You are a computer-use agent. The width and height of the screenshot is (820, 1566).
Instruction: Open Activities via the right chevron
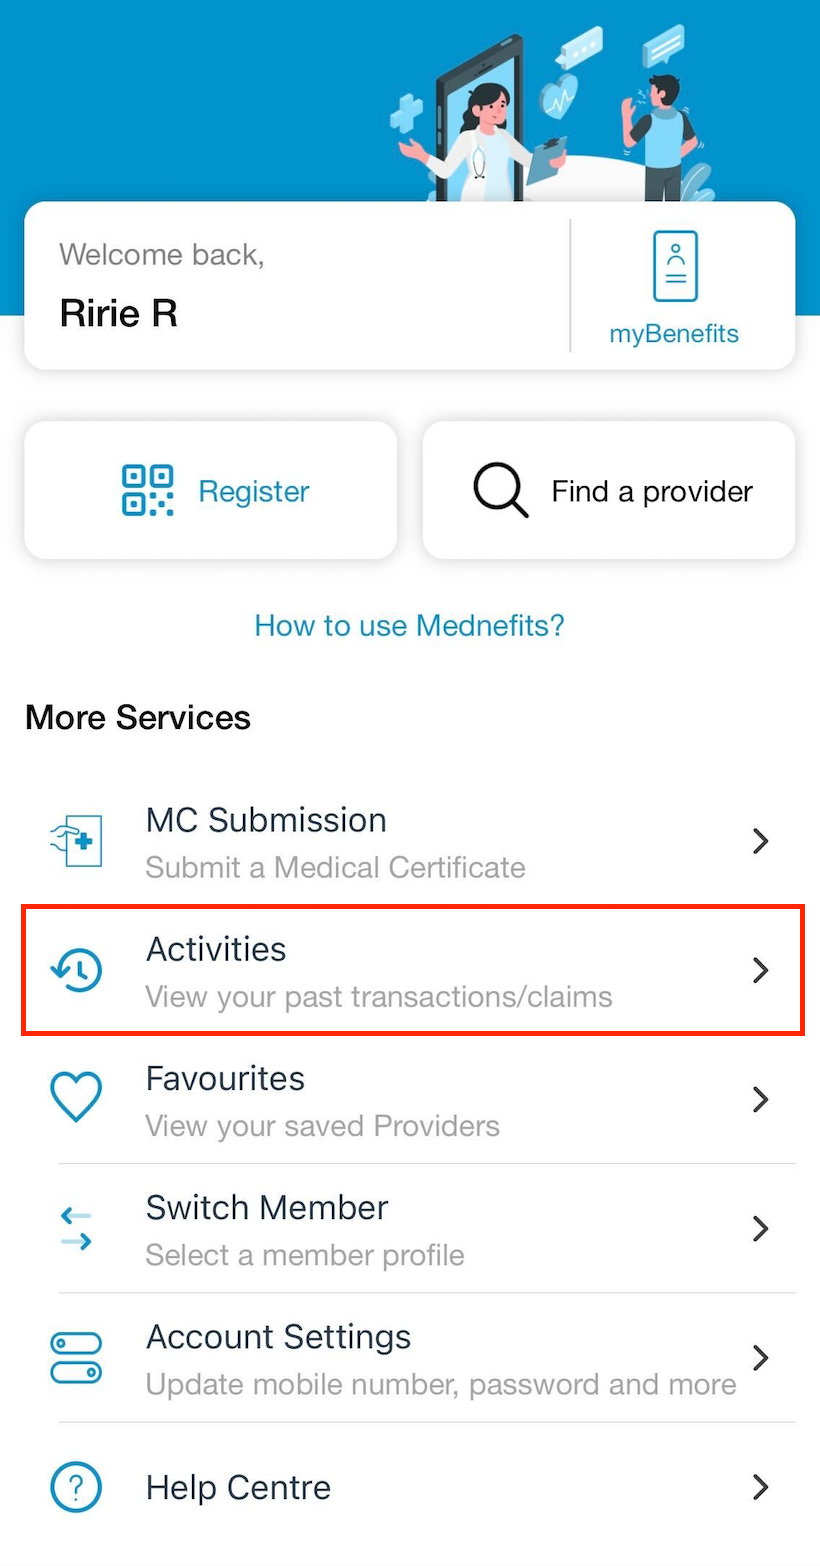(x=761, y=970)
